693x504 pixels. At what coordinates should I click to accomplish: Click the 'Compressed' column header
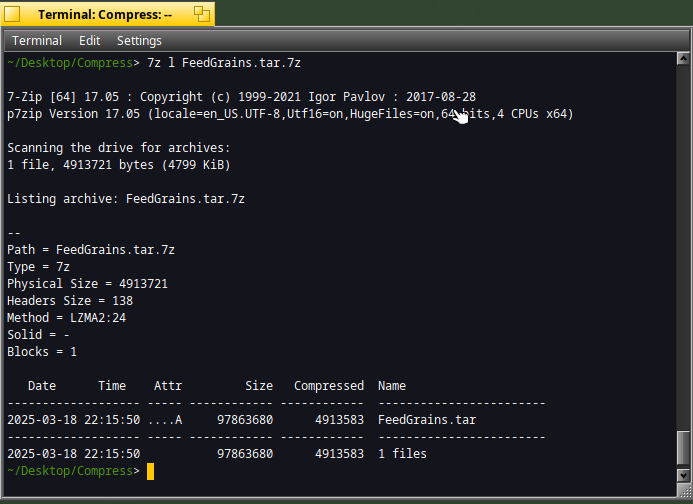(x=329, y=386)
